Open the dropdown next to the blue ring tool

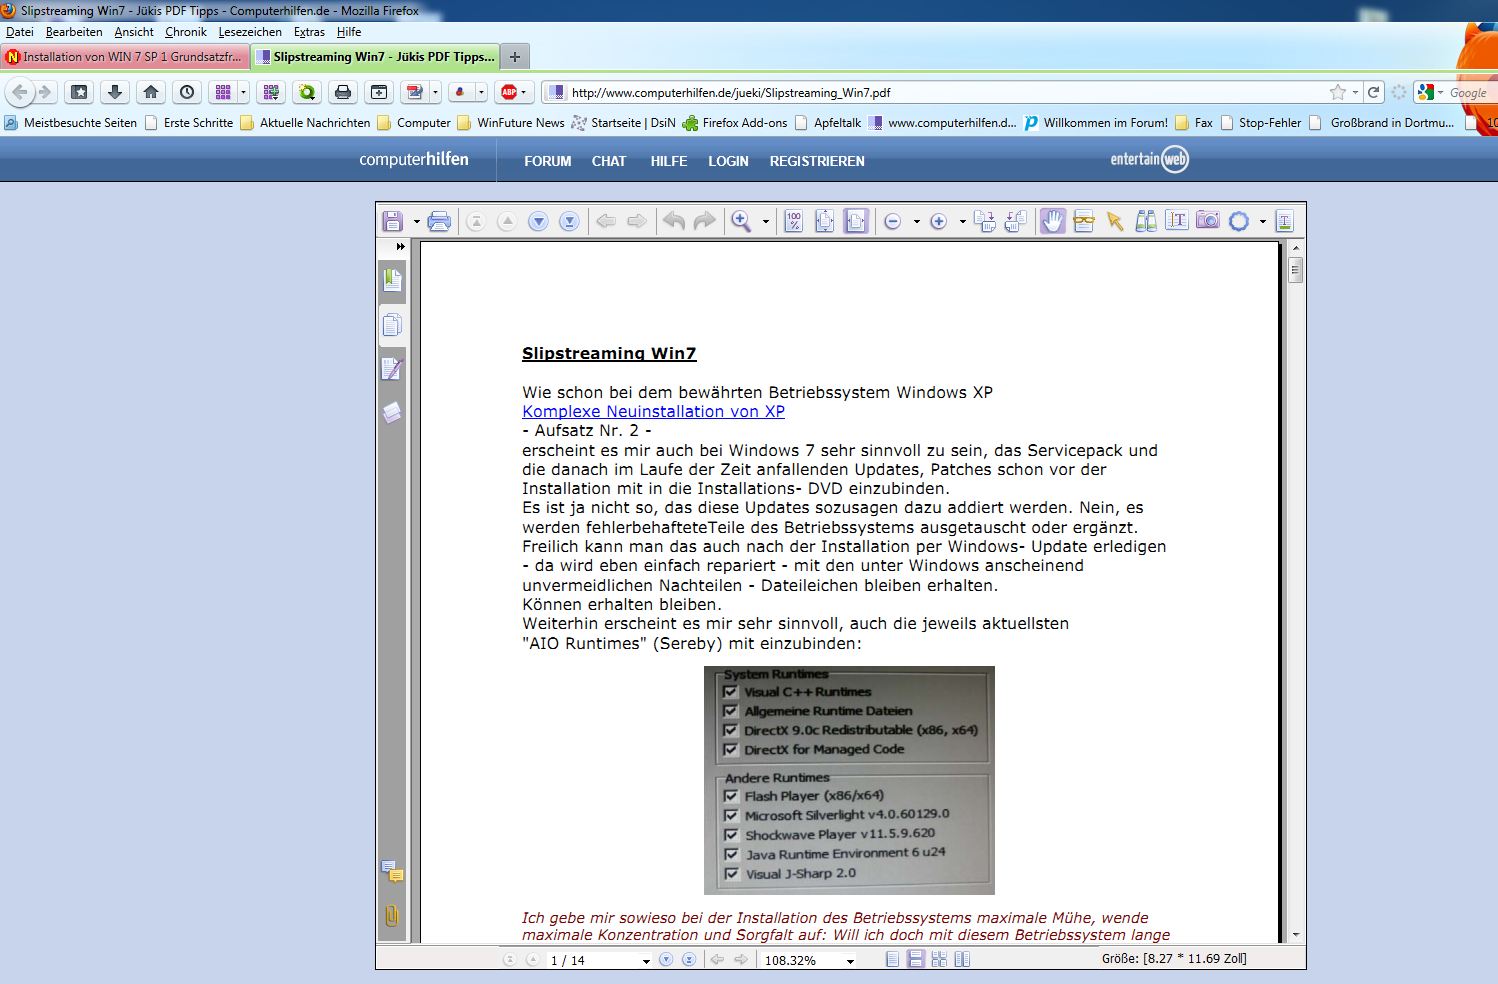point(1262,222)
